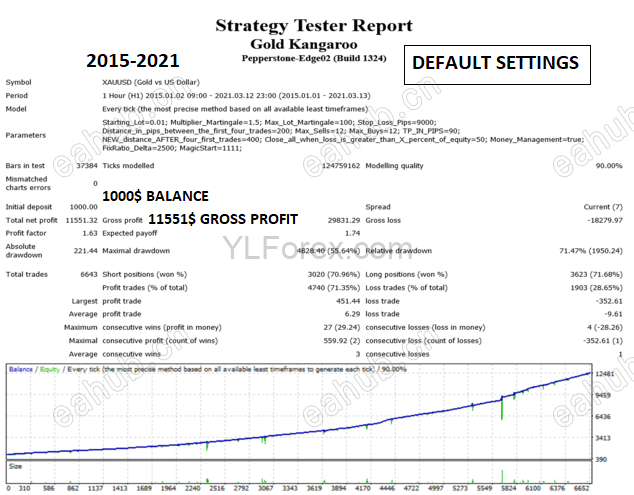Select maximal consecutive profit 559.92 (2)
The height and width of the screenshot is (495, 634).
tap(341, 341)
